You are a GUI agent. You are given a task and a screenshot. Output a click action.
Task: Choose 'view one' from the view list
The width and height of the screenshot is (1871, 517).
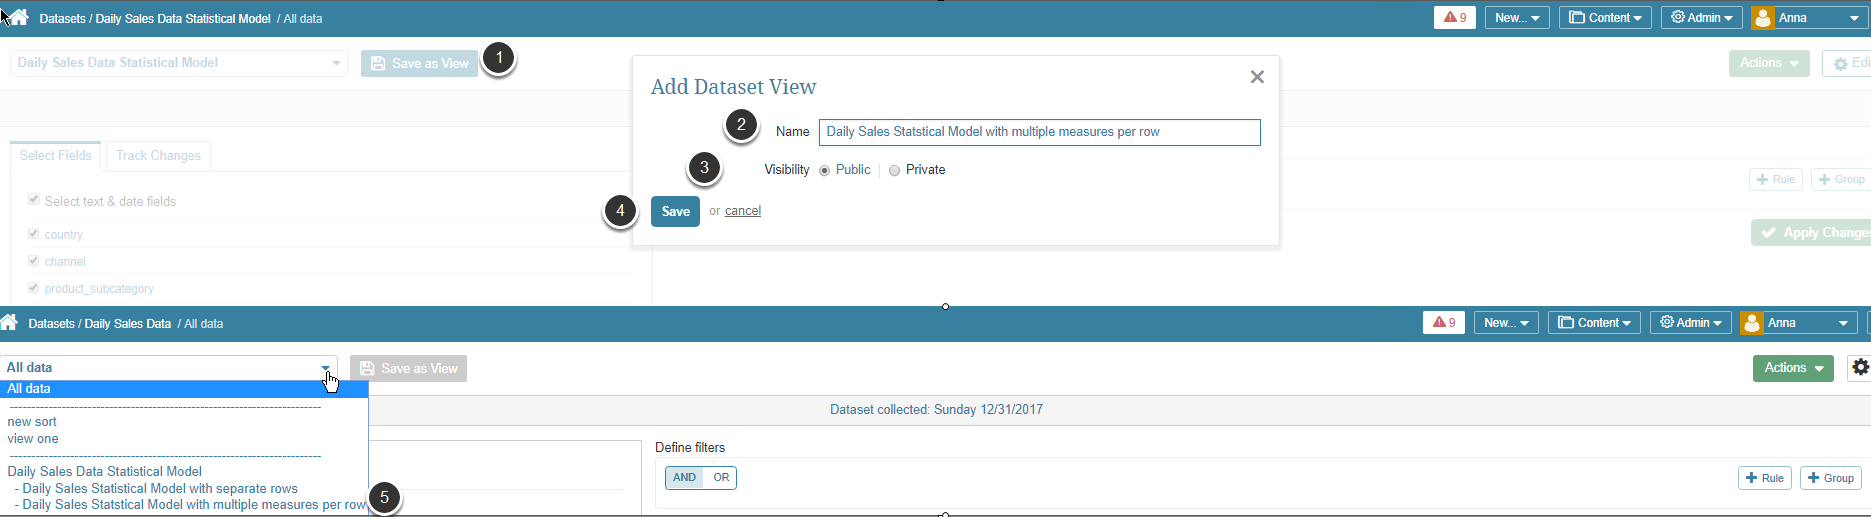coord(33,439)
